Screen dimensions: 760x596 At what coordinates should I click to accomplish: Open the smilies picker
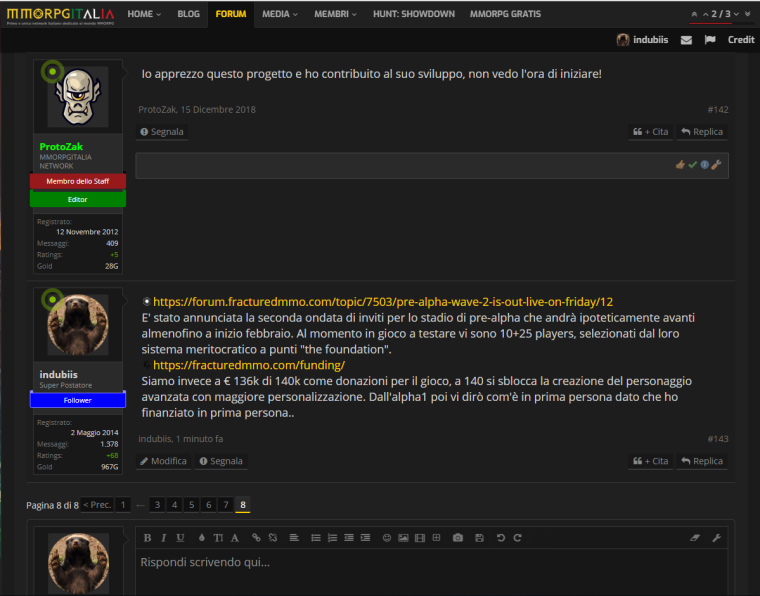(x=387, y=538)
